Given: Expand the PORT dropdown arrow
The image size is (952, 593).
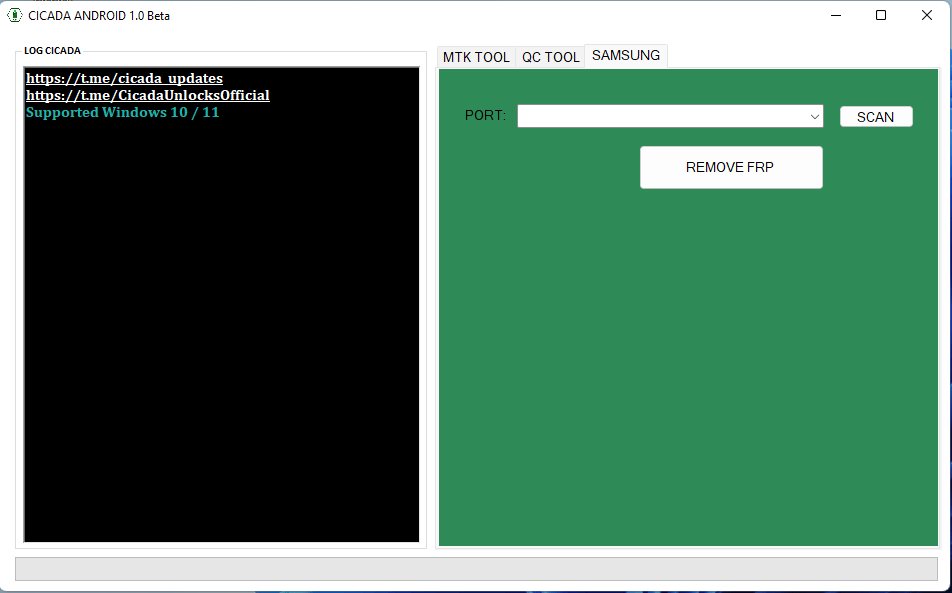Looking at the screenshot, I should click(x=814, y=117).
